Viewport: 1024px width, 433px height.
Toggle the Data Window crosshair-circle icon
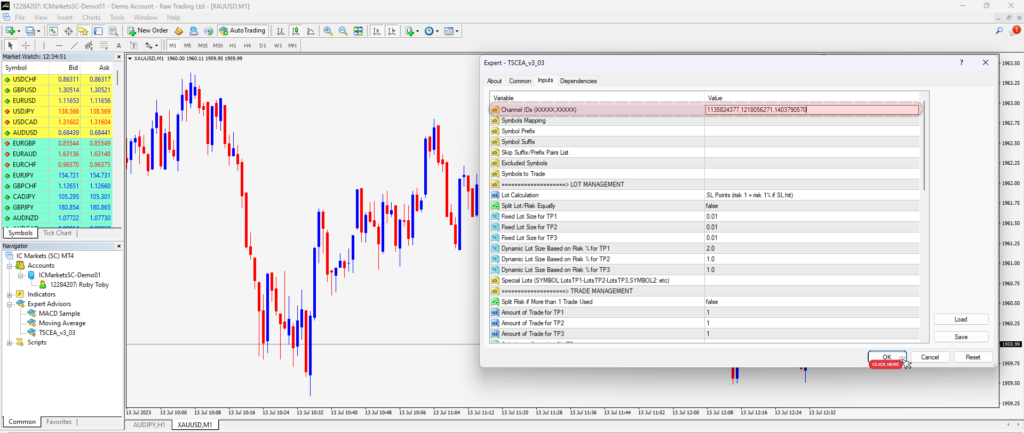(68, 31)
